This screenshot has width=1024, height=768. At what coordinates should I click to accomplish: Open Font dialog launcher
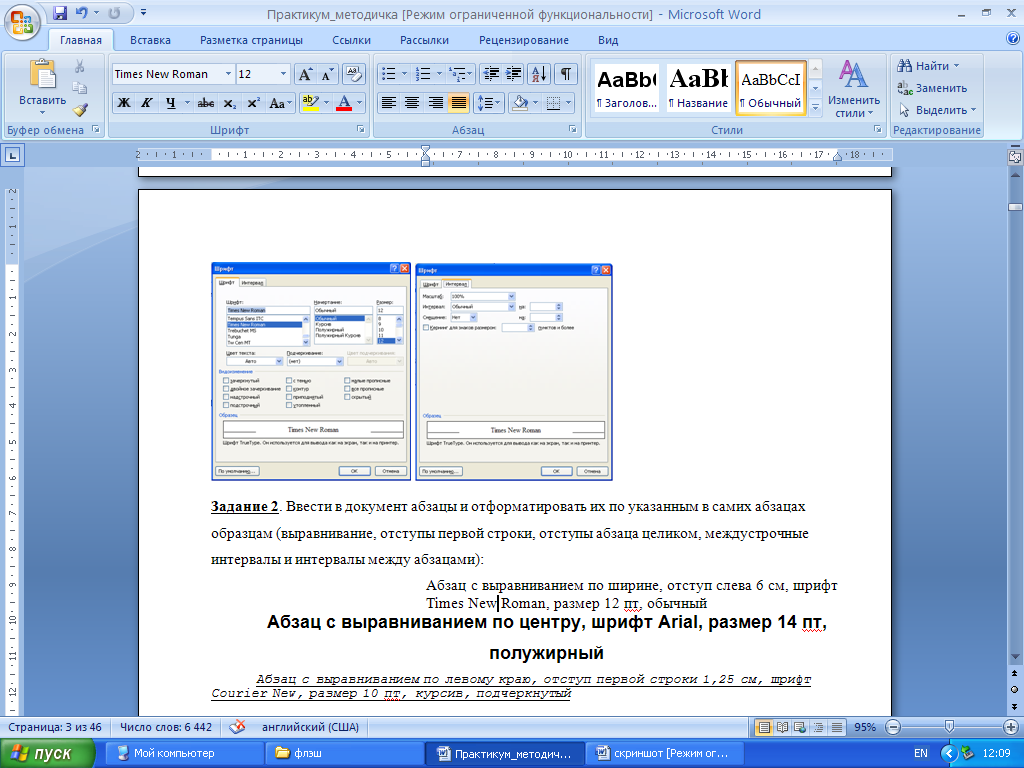pos(360,130)
